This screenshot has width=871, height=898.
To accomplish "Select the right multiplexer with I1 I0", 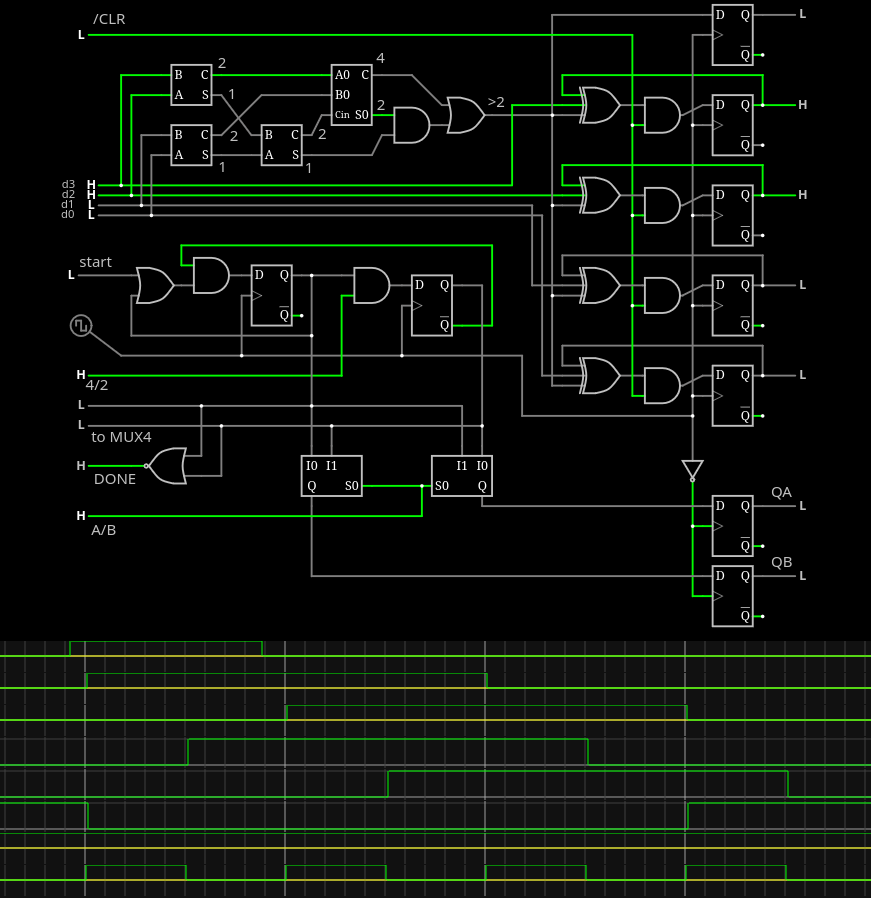I will (462, 476).
